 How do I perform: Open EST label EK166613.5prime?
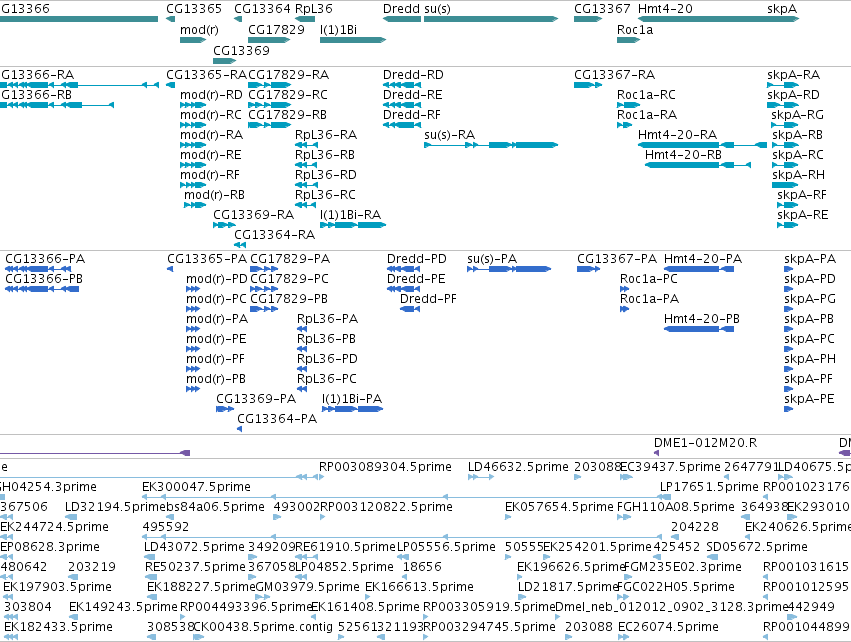tap(420, 587)
